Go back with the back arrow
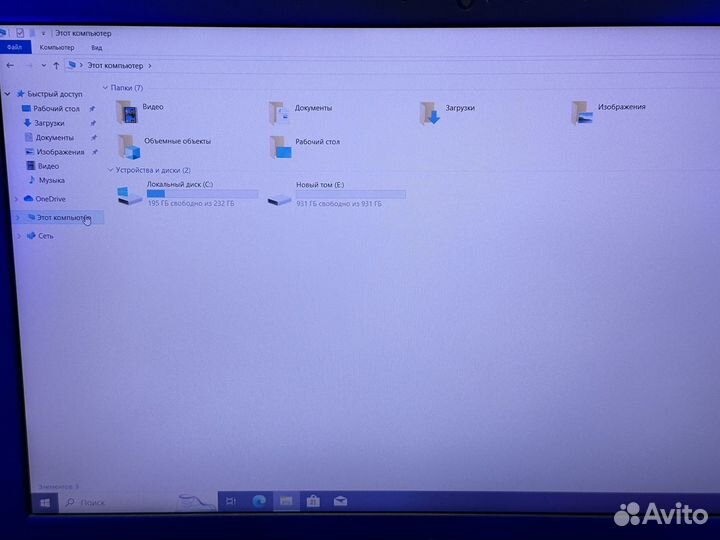This screenshot has width=720, height=540. click(10, 66)
